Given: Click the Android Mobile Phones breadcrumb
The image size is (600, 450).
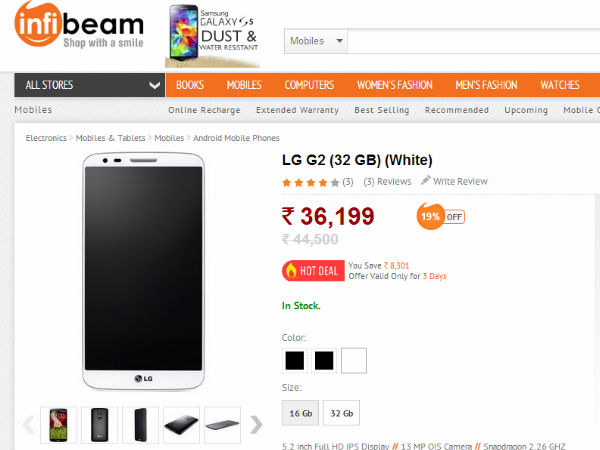Looking at the screenshot, I should tap(236, 138).
